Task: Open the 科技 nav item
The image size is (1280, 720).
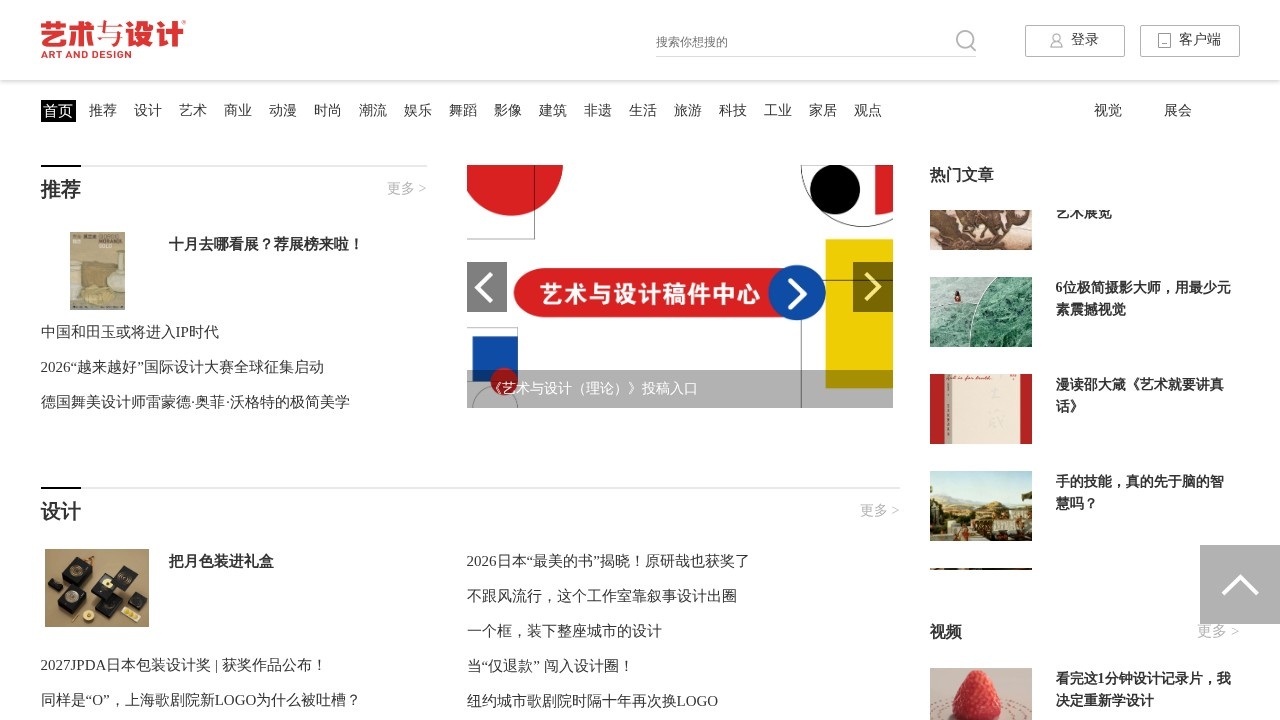Action: [733, 111]
